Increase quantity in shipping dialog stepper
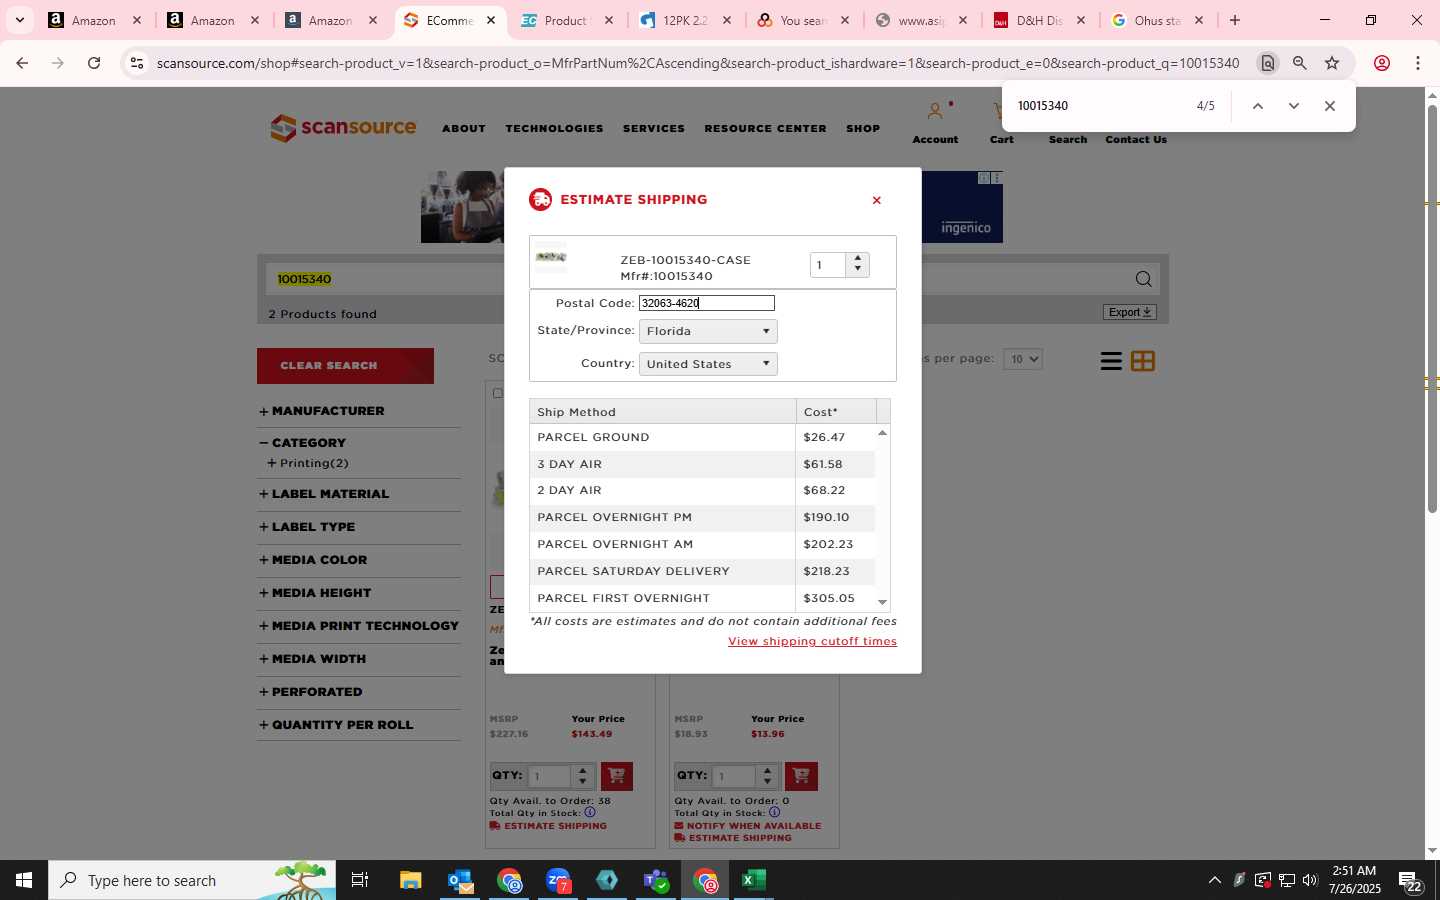The image size is (1440, 900). [858, 259]
